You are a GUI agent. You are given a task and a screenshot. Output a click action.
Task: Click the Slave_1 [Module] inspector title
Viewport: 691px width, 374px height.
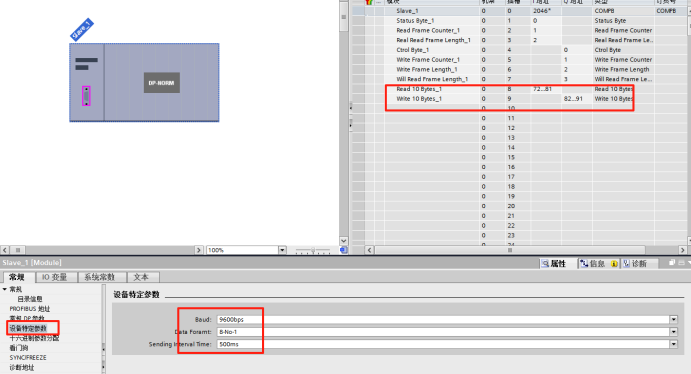(x=32, y=263)
